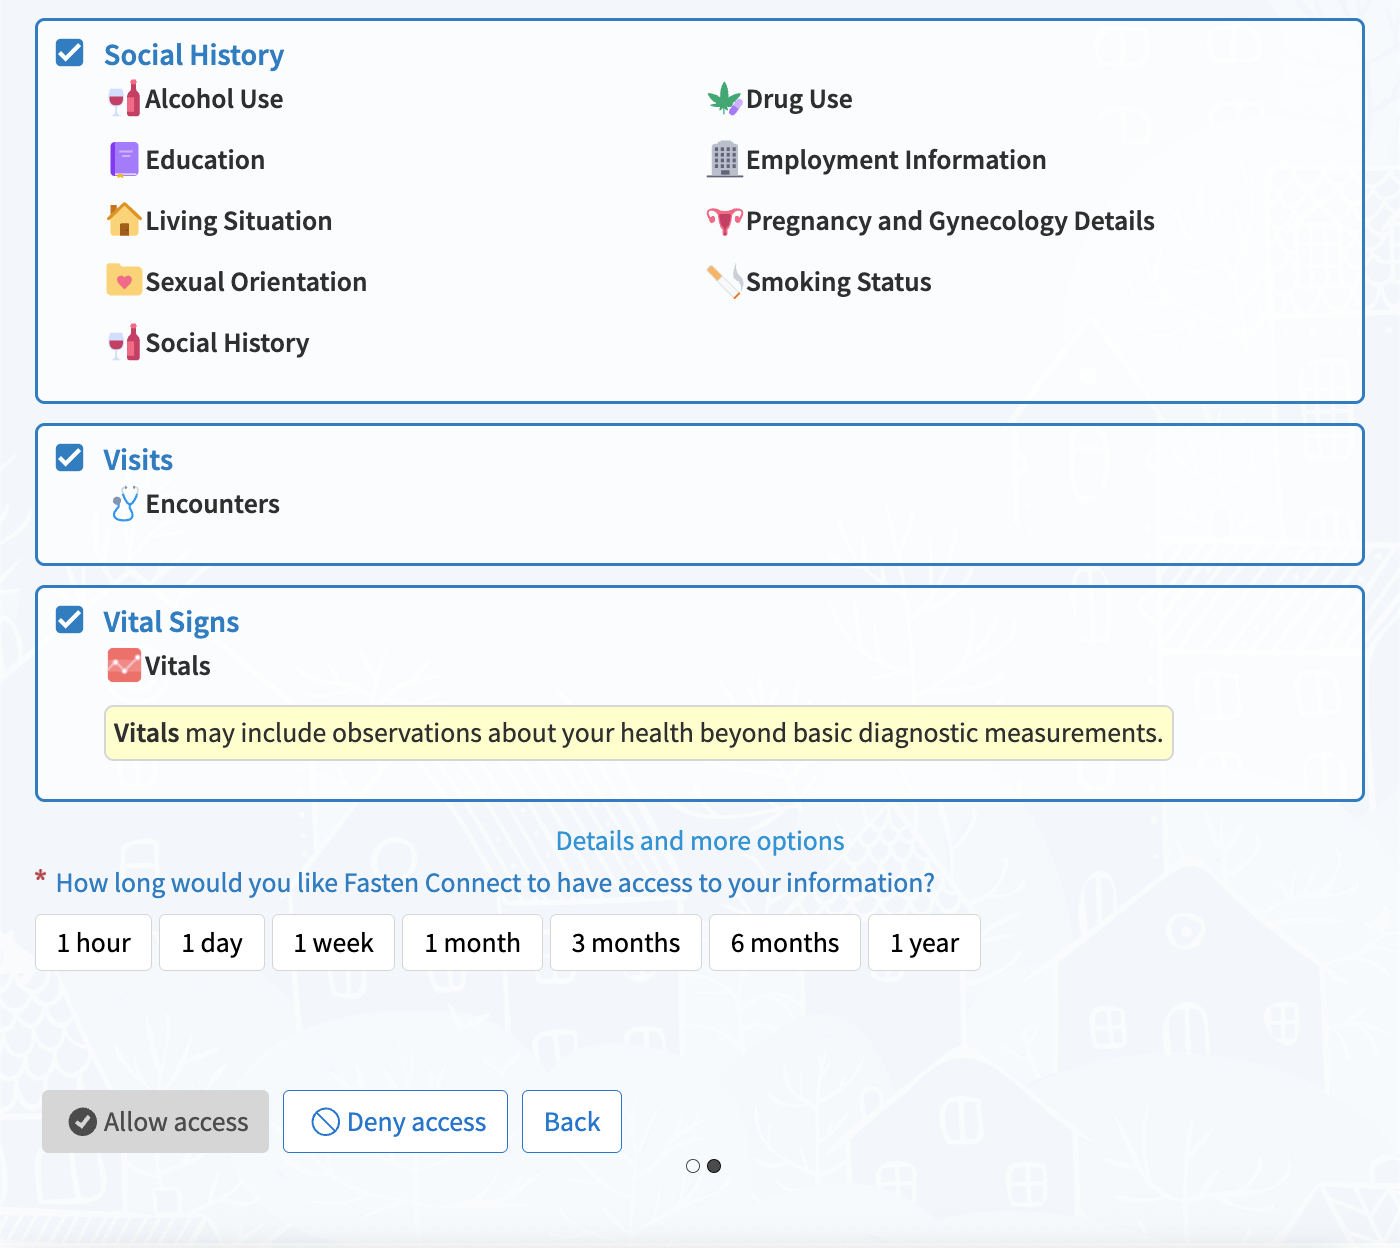Pick the 6 months access duration
The height and width of the screenshot is (1248, 1400).
click(x=785, y=943)
